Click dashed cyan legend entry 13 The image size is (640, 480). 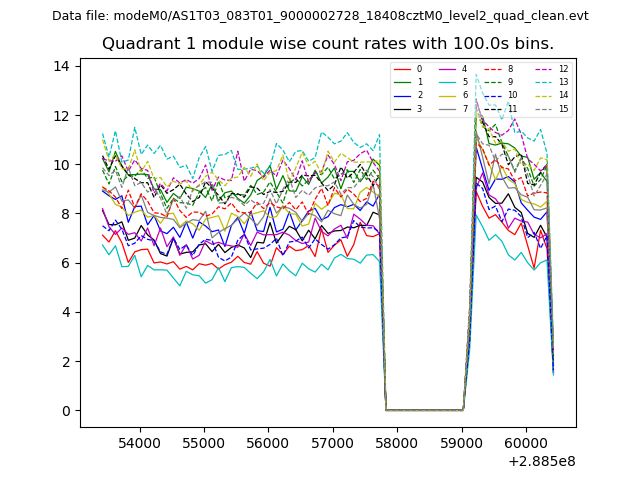(545, 82)
